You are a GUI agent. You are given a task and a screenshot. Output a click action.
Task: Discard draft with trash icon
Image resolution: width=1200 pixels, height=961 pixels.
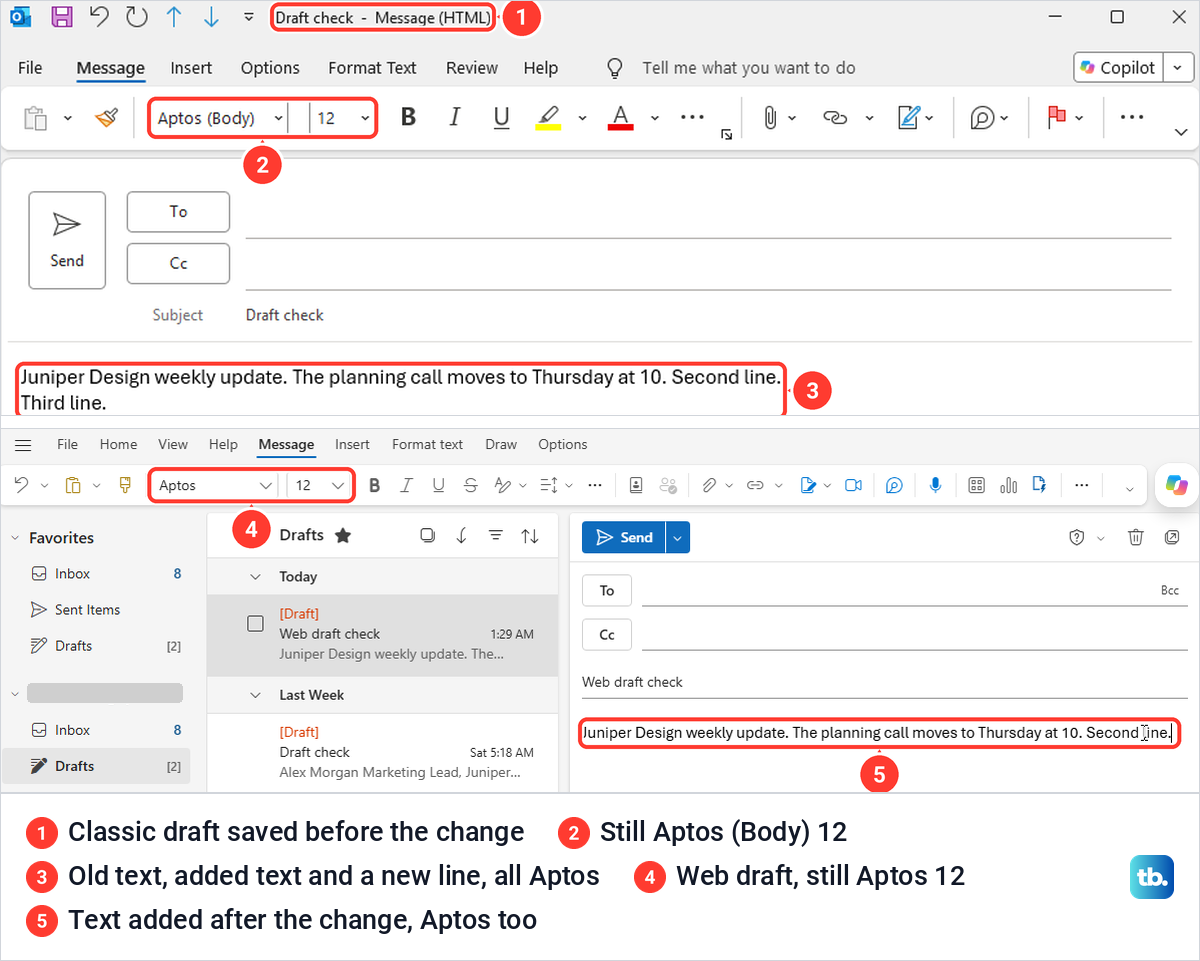pyautogui.click(x=1136, y=537)
